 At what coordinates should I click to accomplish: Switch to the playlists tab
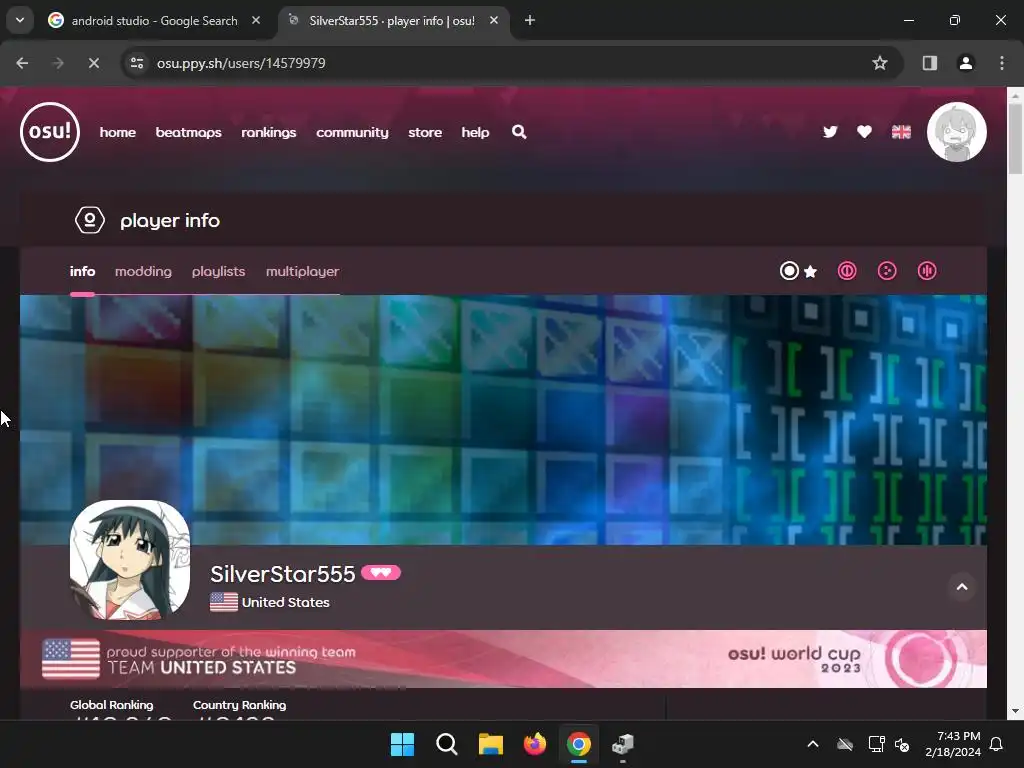click(218, 271)
